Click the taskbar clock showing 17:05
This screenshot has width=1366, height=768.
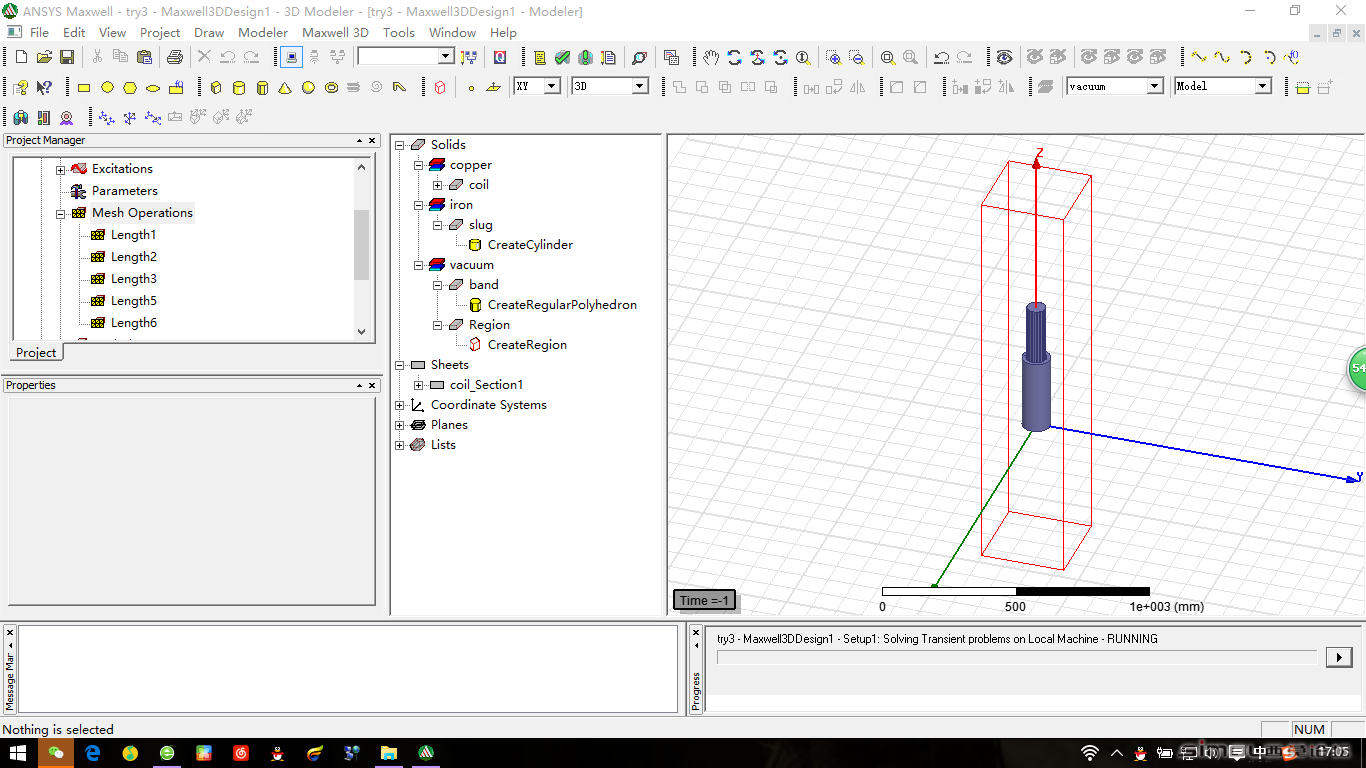pos(1333,752)
